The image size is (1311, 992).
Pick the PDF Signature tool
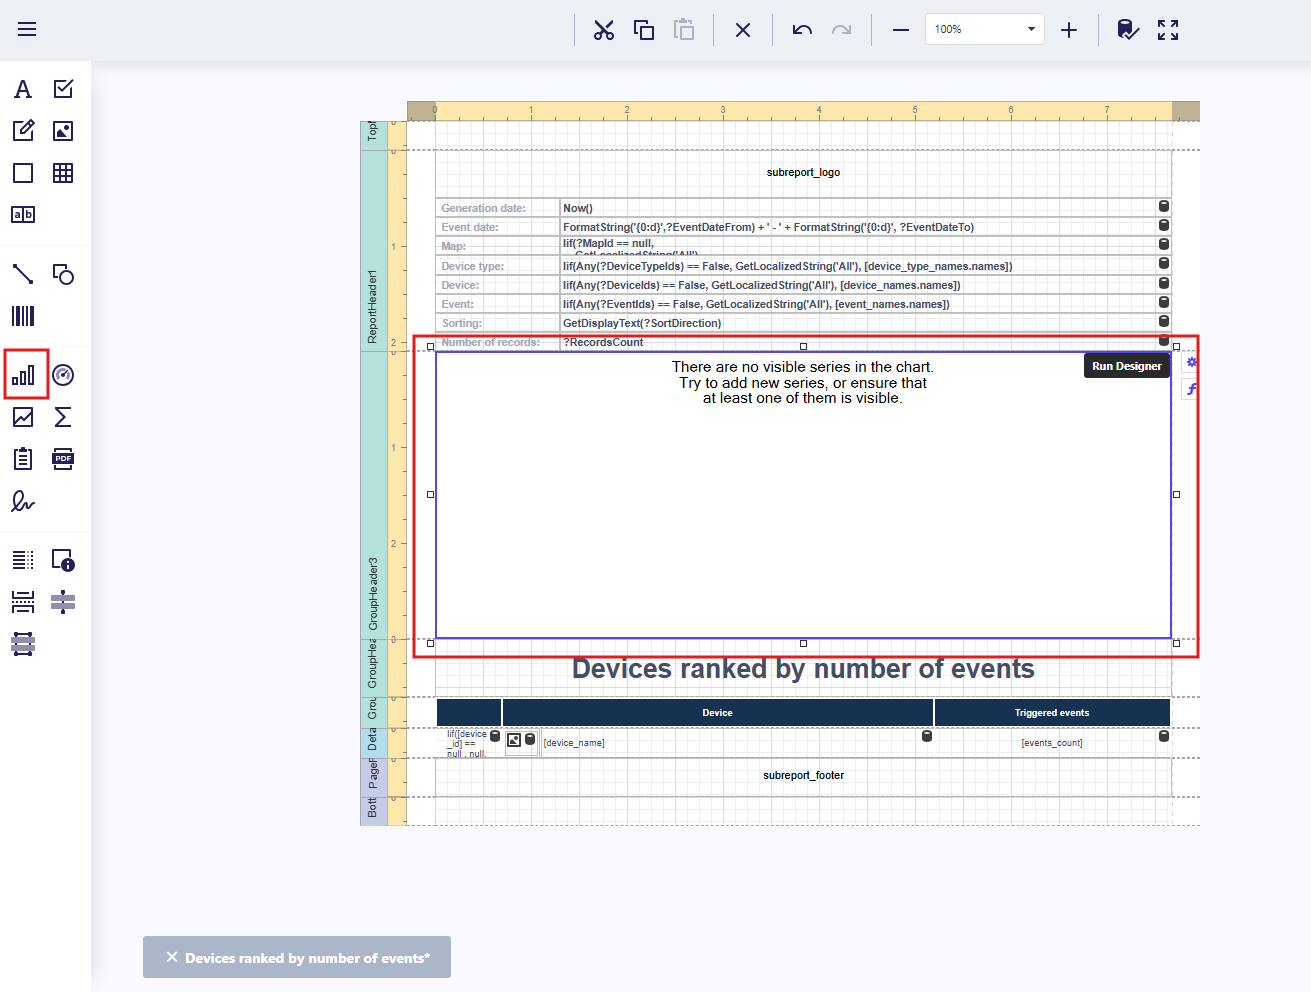tap(23, 501)
